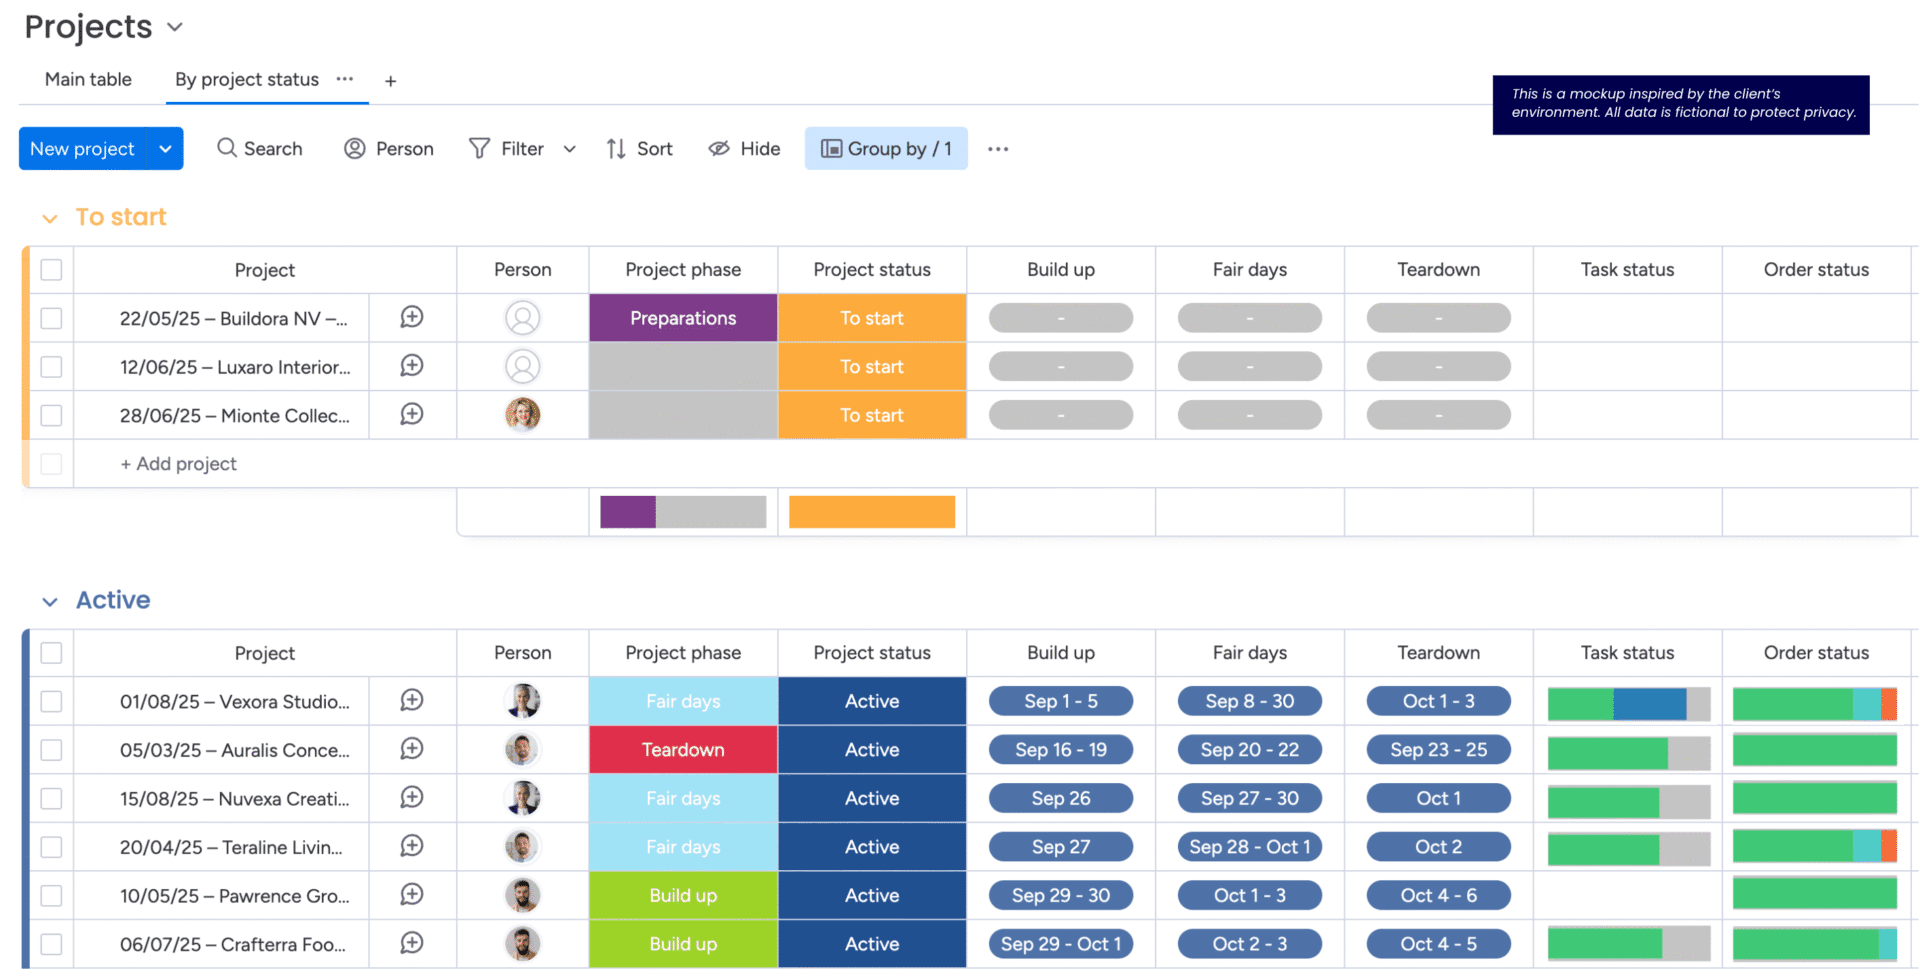
Task: Open conversation bubble for Buildora NV project
Action: click(x=412, y=317)
